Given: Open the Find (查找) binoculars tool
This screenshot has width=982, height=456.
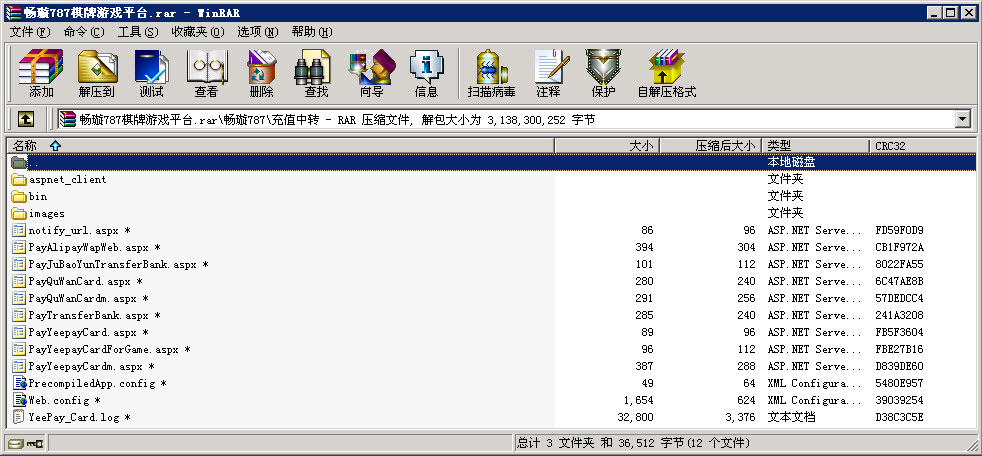Looking at the screenshot, I should 316,73.
